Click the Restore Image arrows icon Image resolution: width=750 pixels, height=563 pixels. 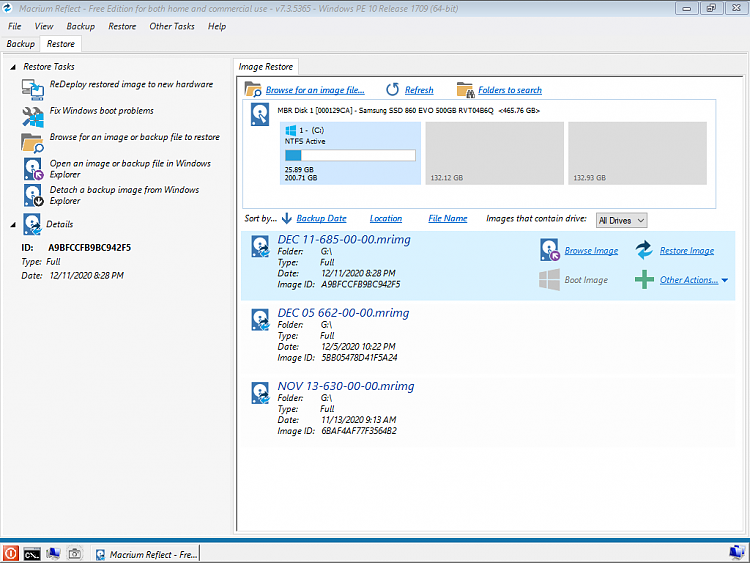coord(644,250)
